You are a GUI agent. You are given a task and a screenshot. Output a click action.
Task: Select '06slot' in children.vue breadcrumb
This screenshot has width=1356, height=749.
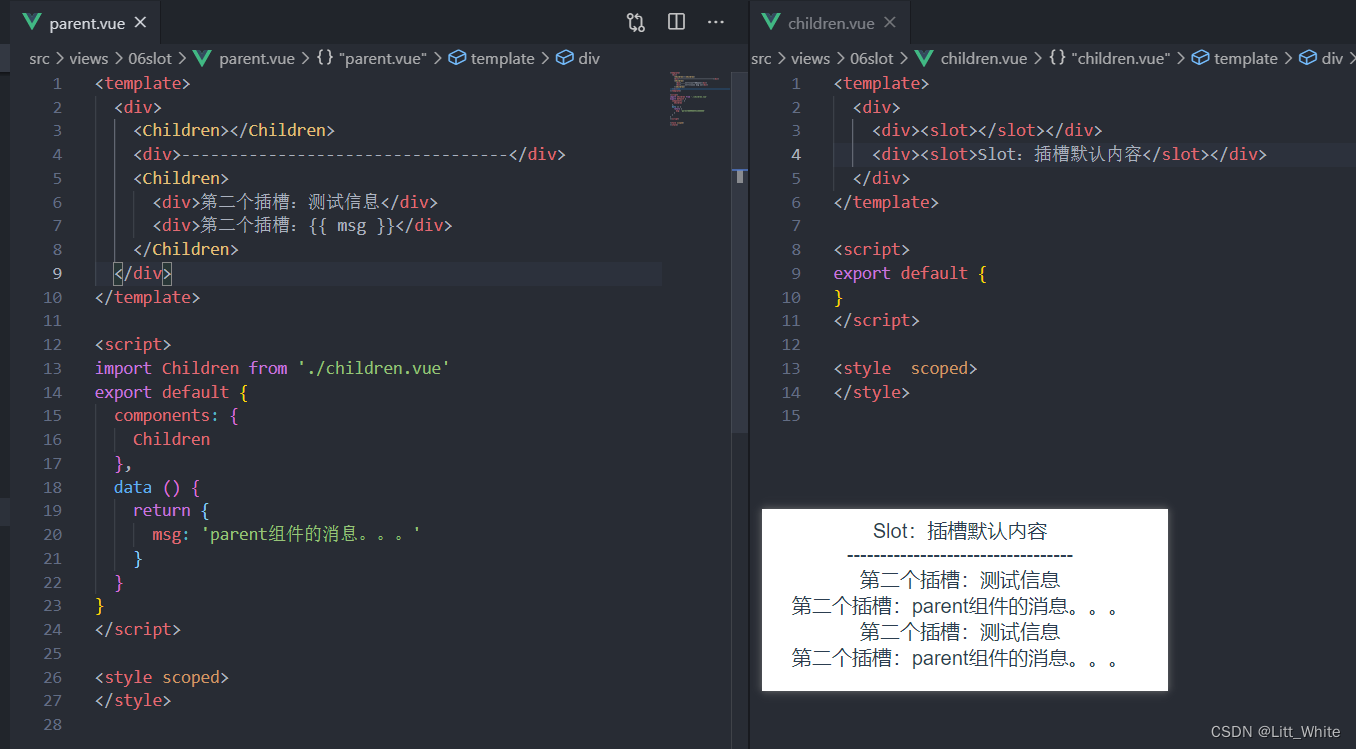click(x=872, y=58)
